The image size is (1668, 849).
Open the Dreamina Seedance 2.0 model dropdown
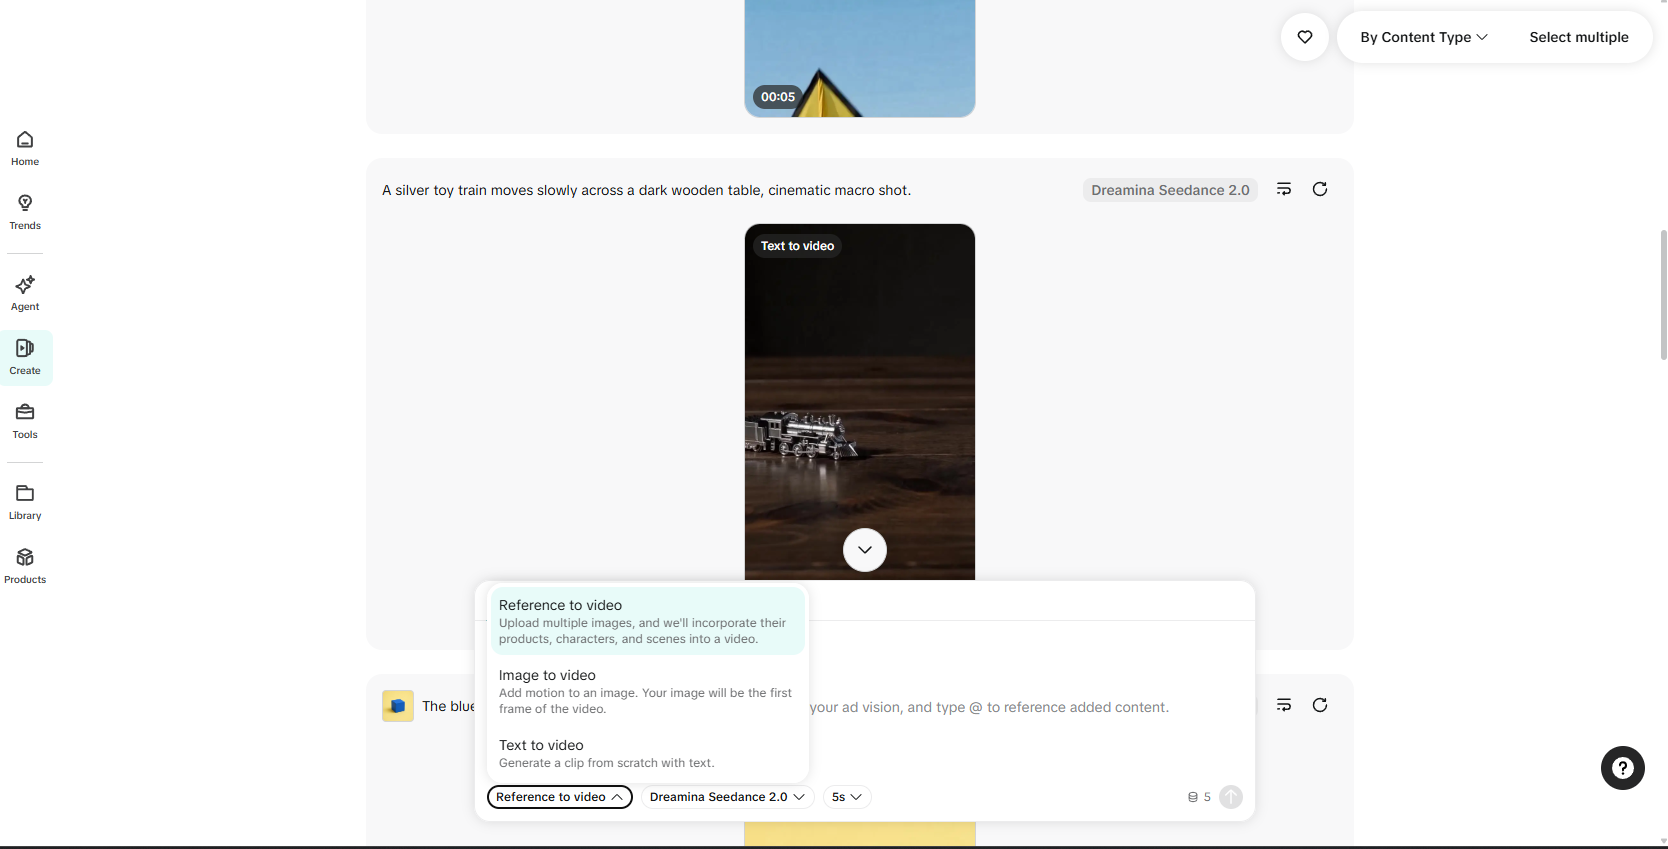[x=727, y=797]
